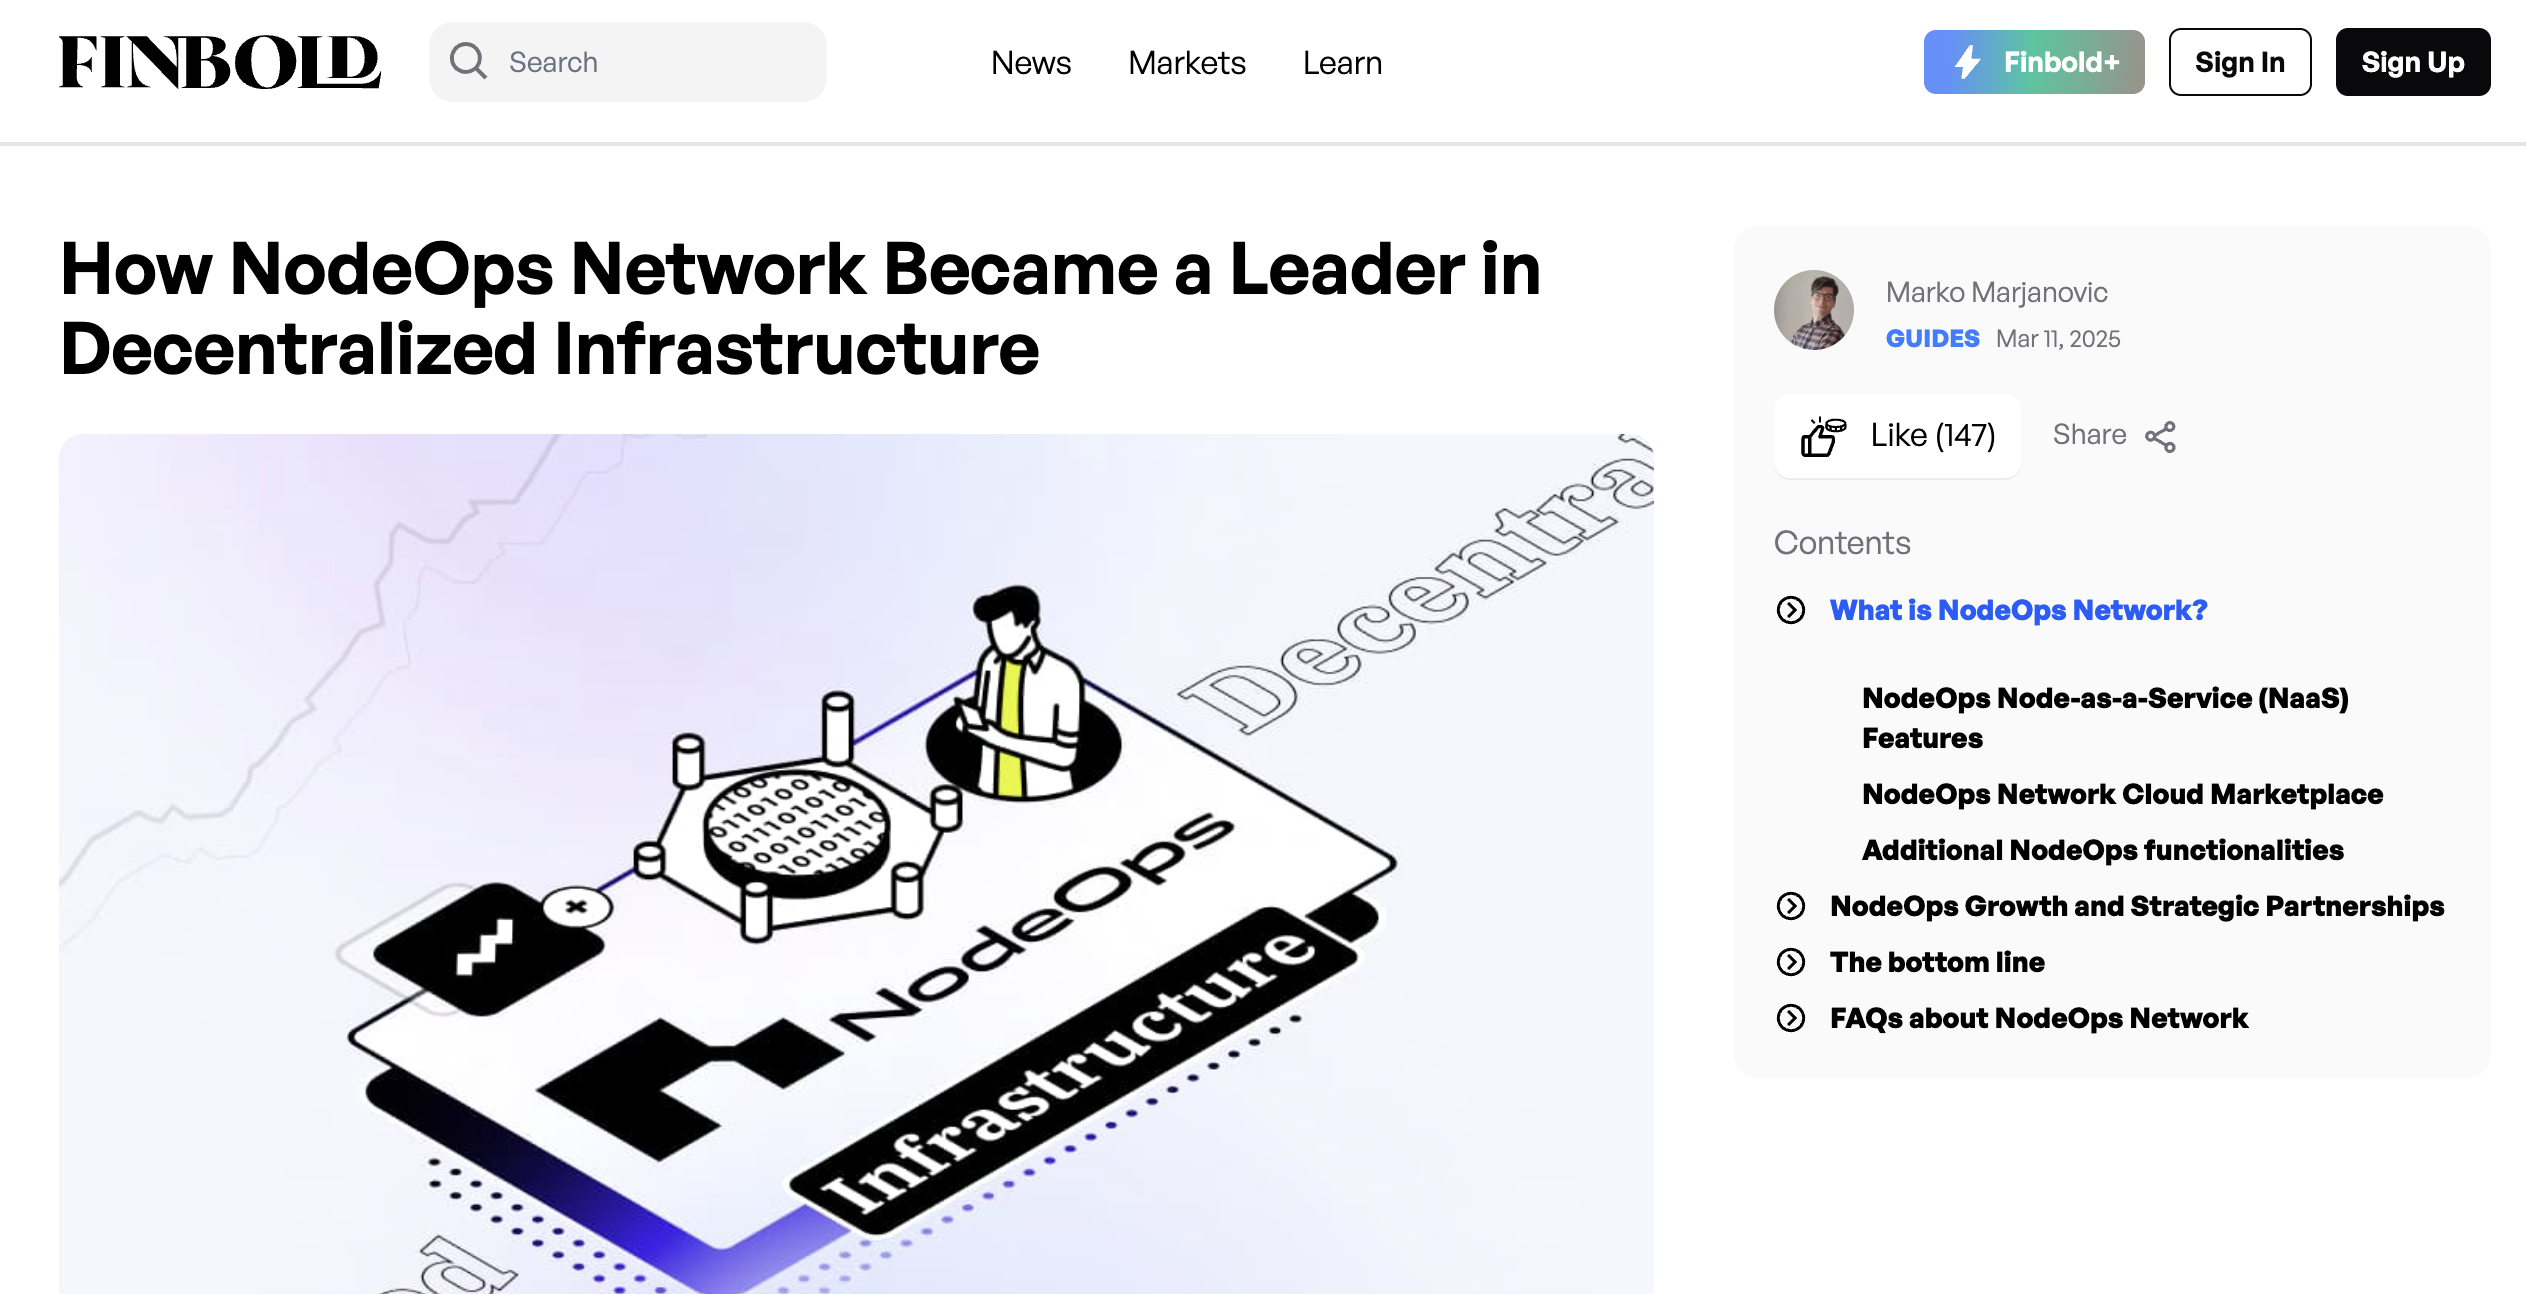Select the News menu item

point(1030,61)
